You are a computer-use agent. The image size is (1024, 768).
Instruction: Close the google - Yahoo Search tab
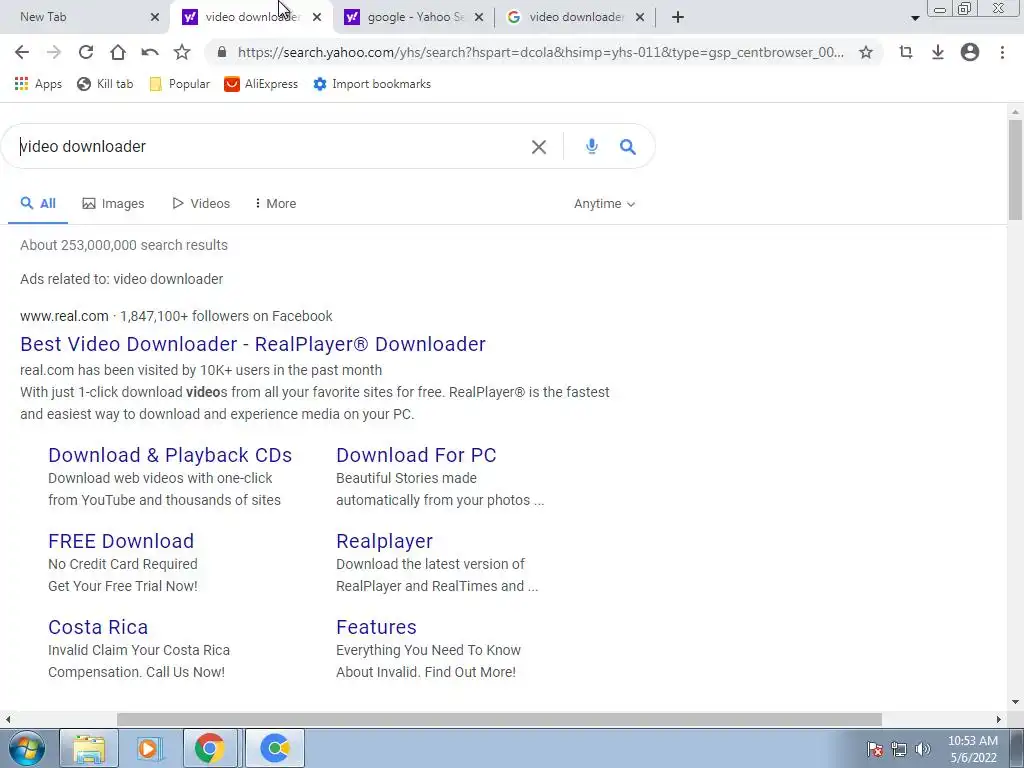(x=479, y=17)
